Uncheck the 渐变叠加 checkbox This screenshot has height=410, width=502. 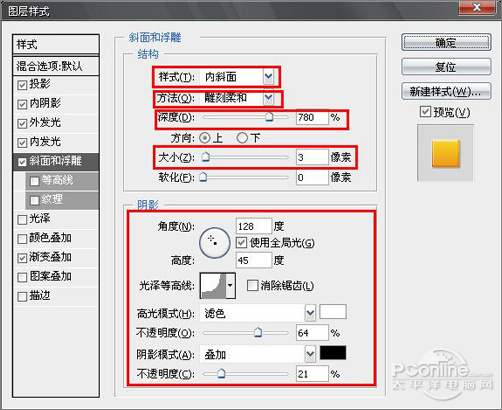(22, 258)
